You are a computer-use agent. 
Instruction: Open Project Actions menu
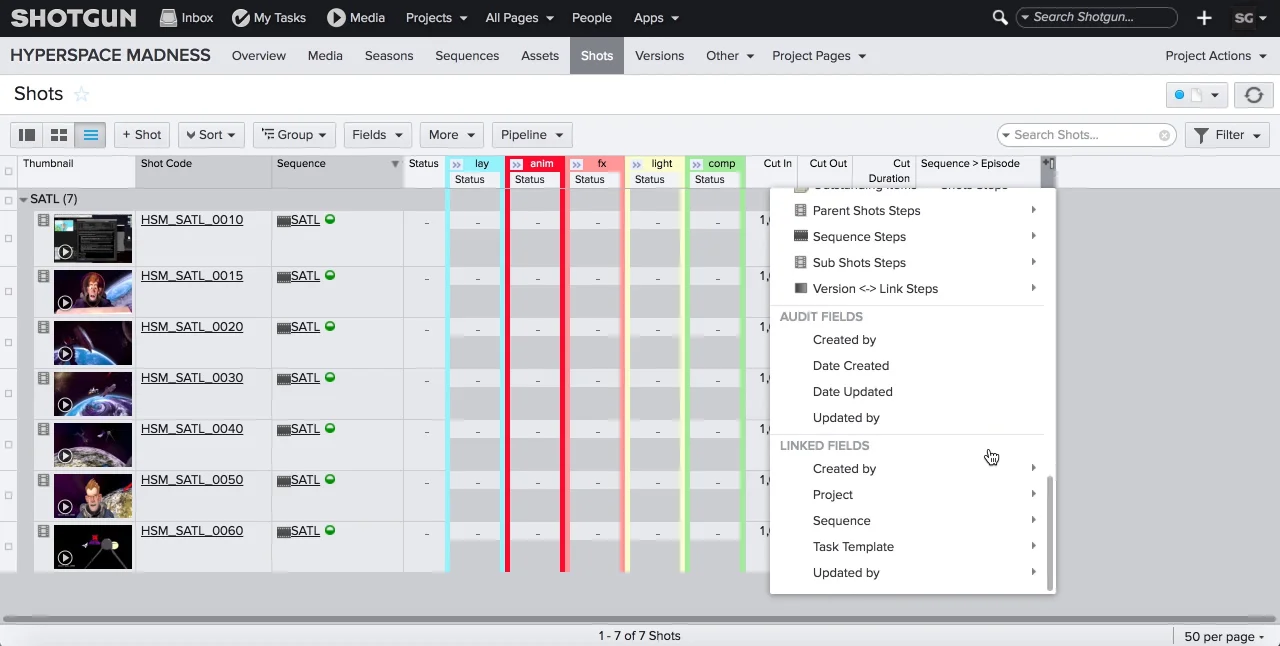coord(1216,56)
